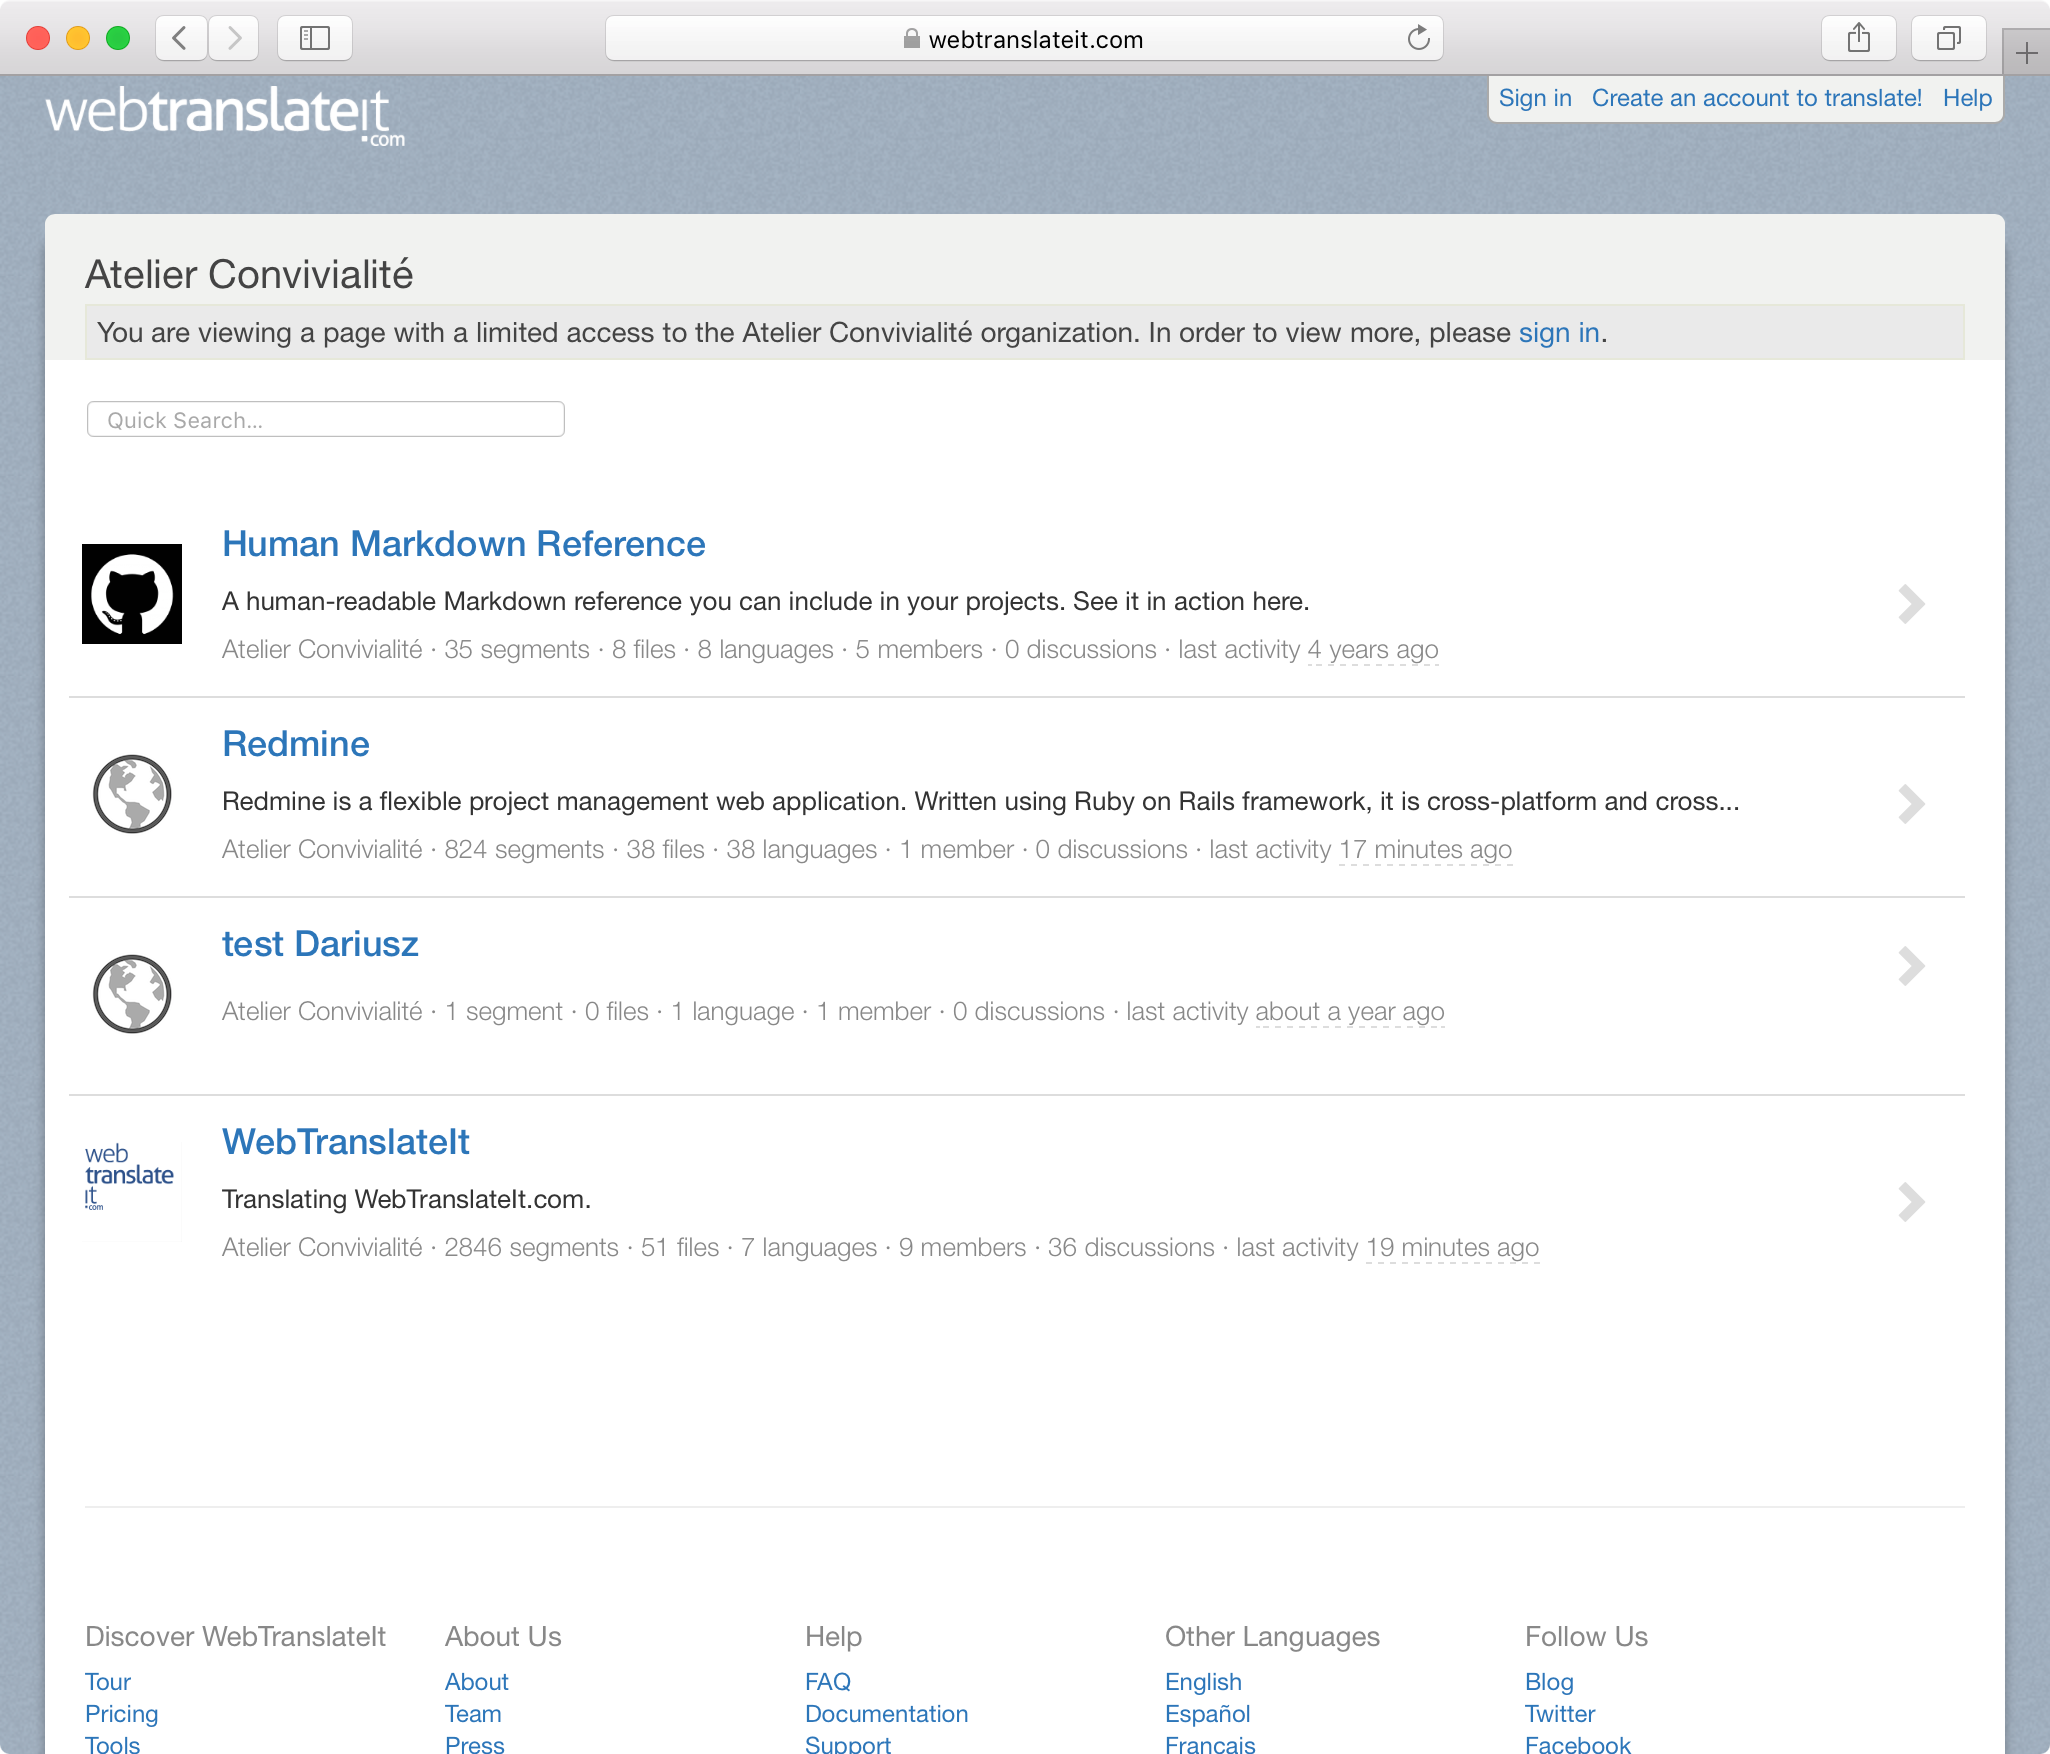Show all tabs overview icon
Image resolution: width=2050 pixels, height=1754 pixels.
click(x=1948, y=39)
